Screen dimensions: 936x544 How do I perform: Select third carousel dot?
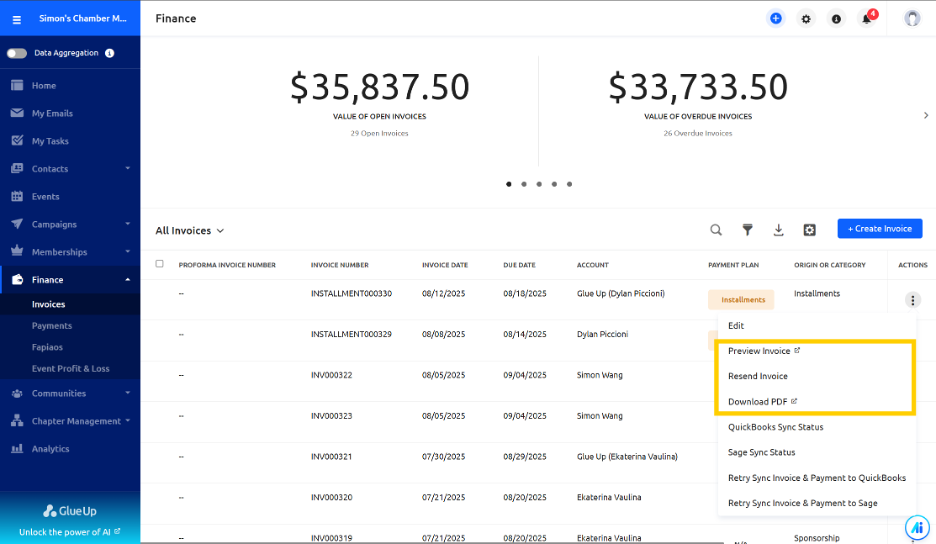(x=539, y=184)
